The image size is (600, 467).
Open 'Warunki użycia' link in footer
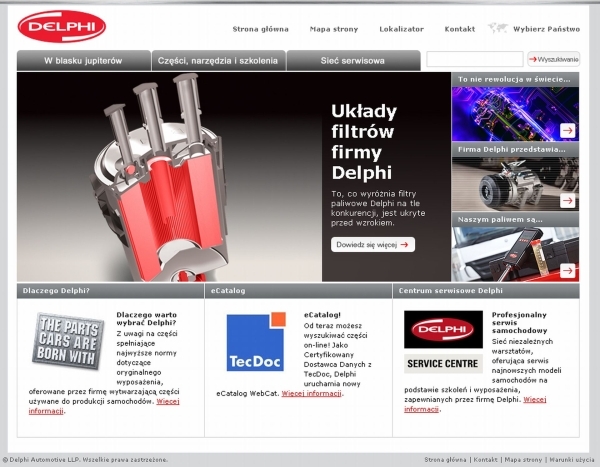click(x=571, y=459)
